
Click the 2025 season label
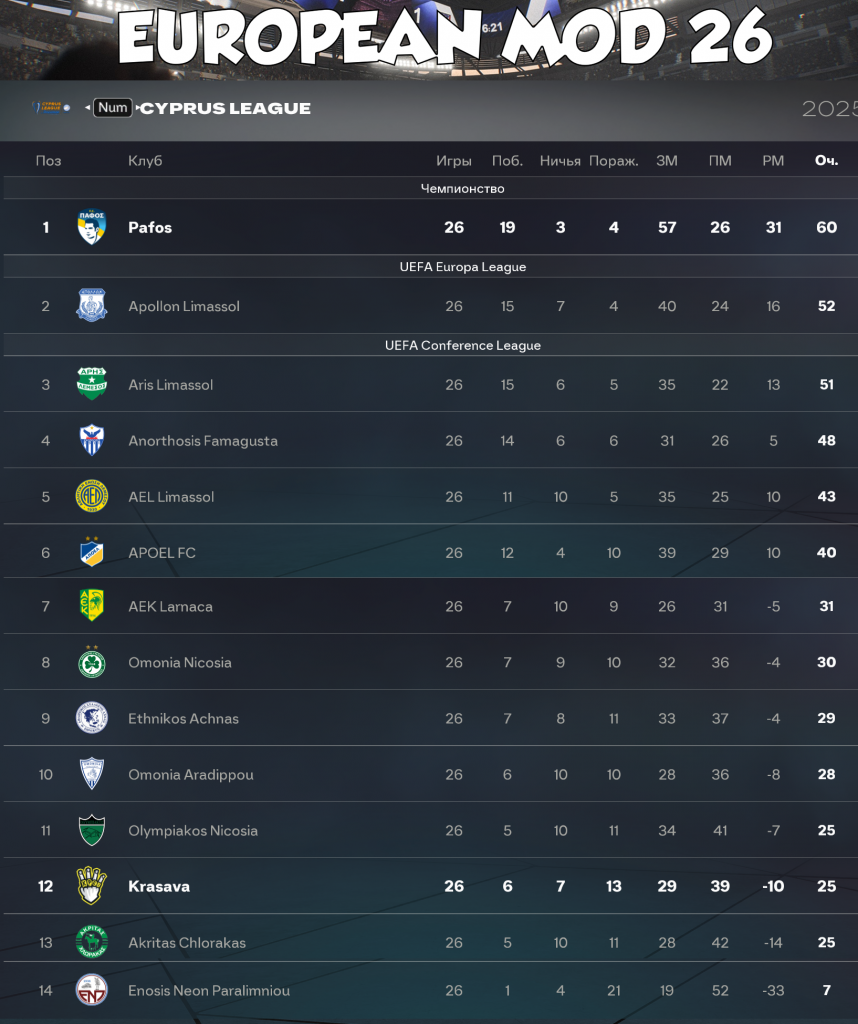pos(831,109)
